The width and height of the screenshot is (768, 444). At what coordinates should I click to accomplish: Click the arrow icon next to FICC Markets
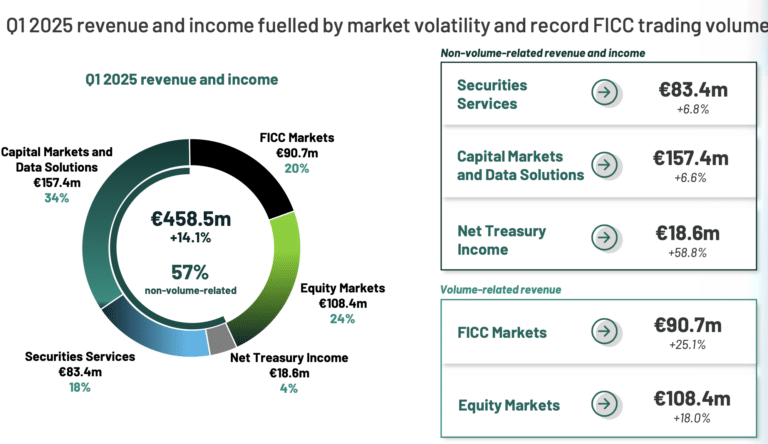[604, 331]
